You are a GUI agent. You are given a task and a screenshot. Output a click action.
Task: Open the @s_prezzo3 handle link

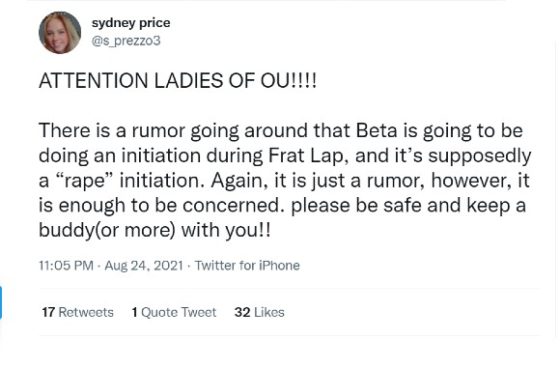(126, 41)
